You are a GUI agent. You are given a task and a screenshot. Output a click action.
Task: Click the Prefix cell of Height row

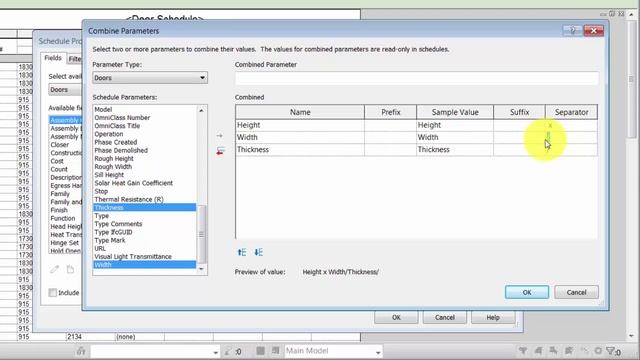pyautogui.click(x=390, y=125)
